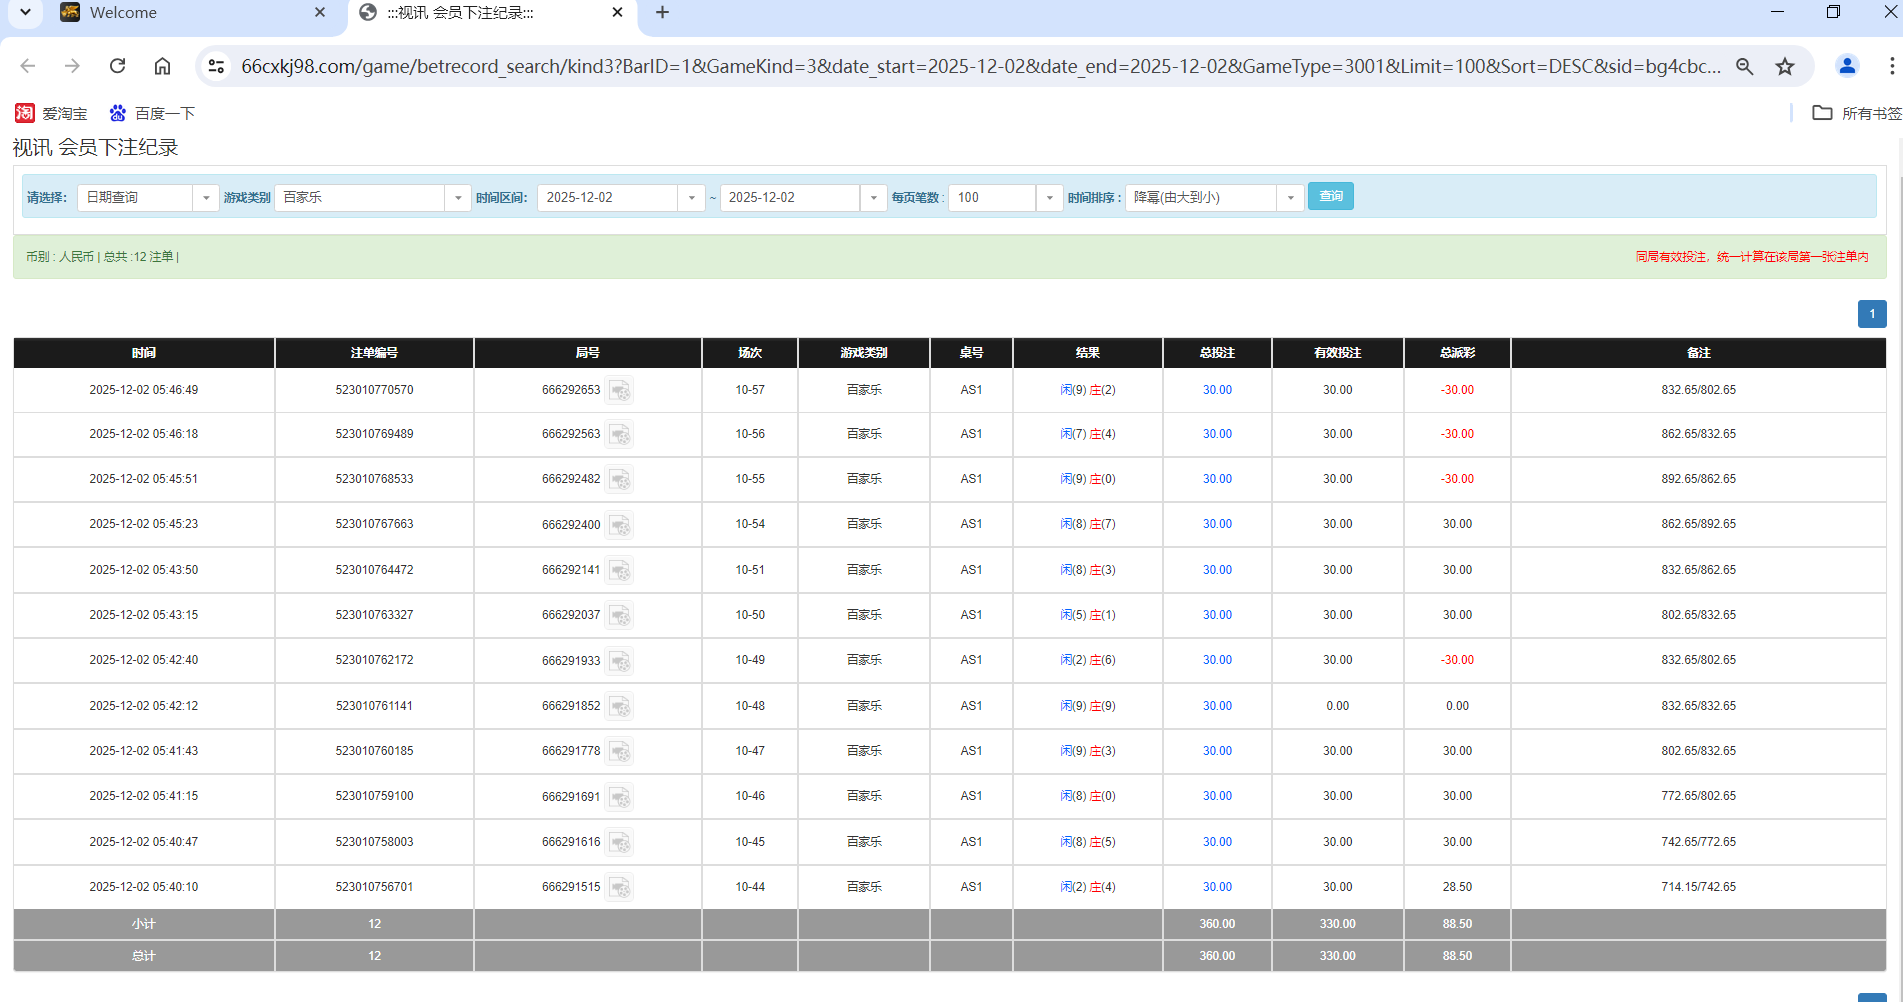Go to browser home page icon
Viewport: 1903px width, 1002px height.
(x=162, y=66)
